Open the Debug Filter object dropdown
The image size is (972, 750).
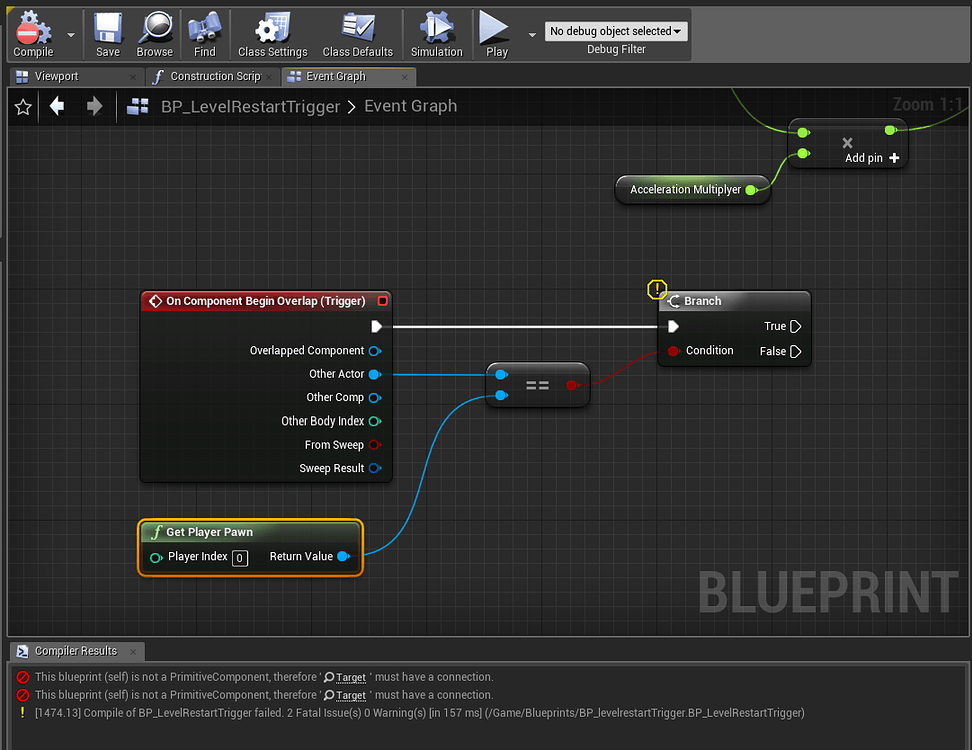[616, 30]
